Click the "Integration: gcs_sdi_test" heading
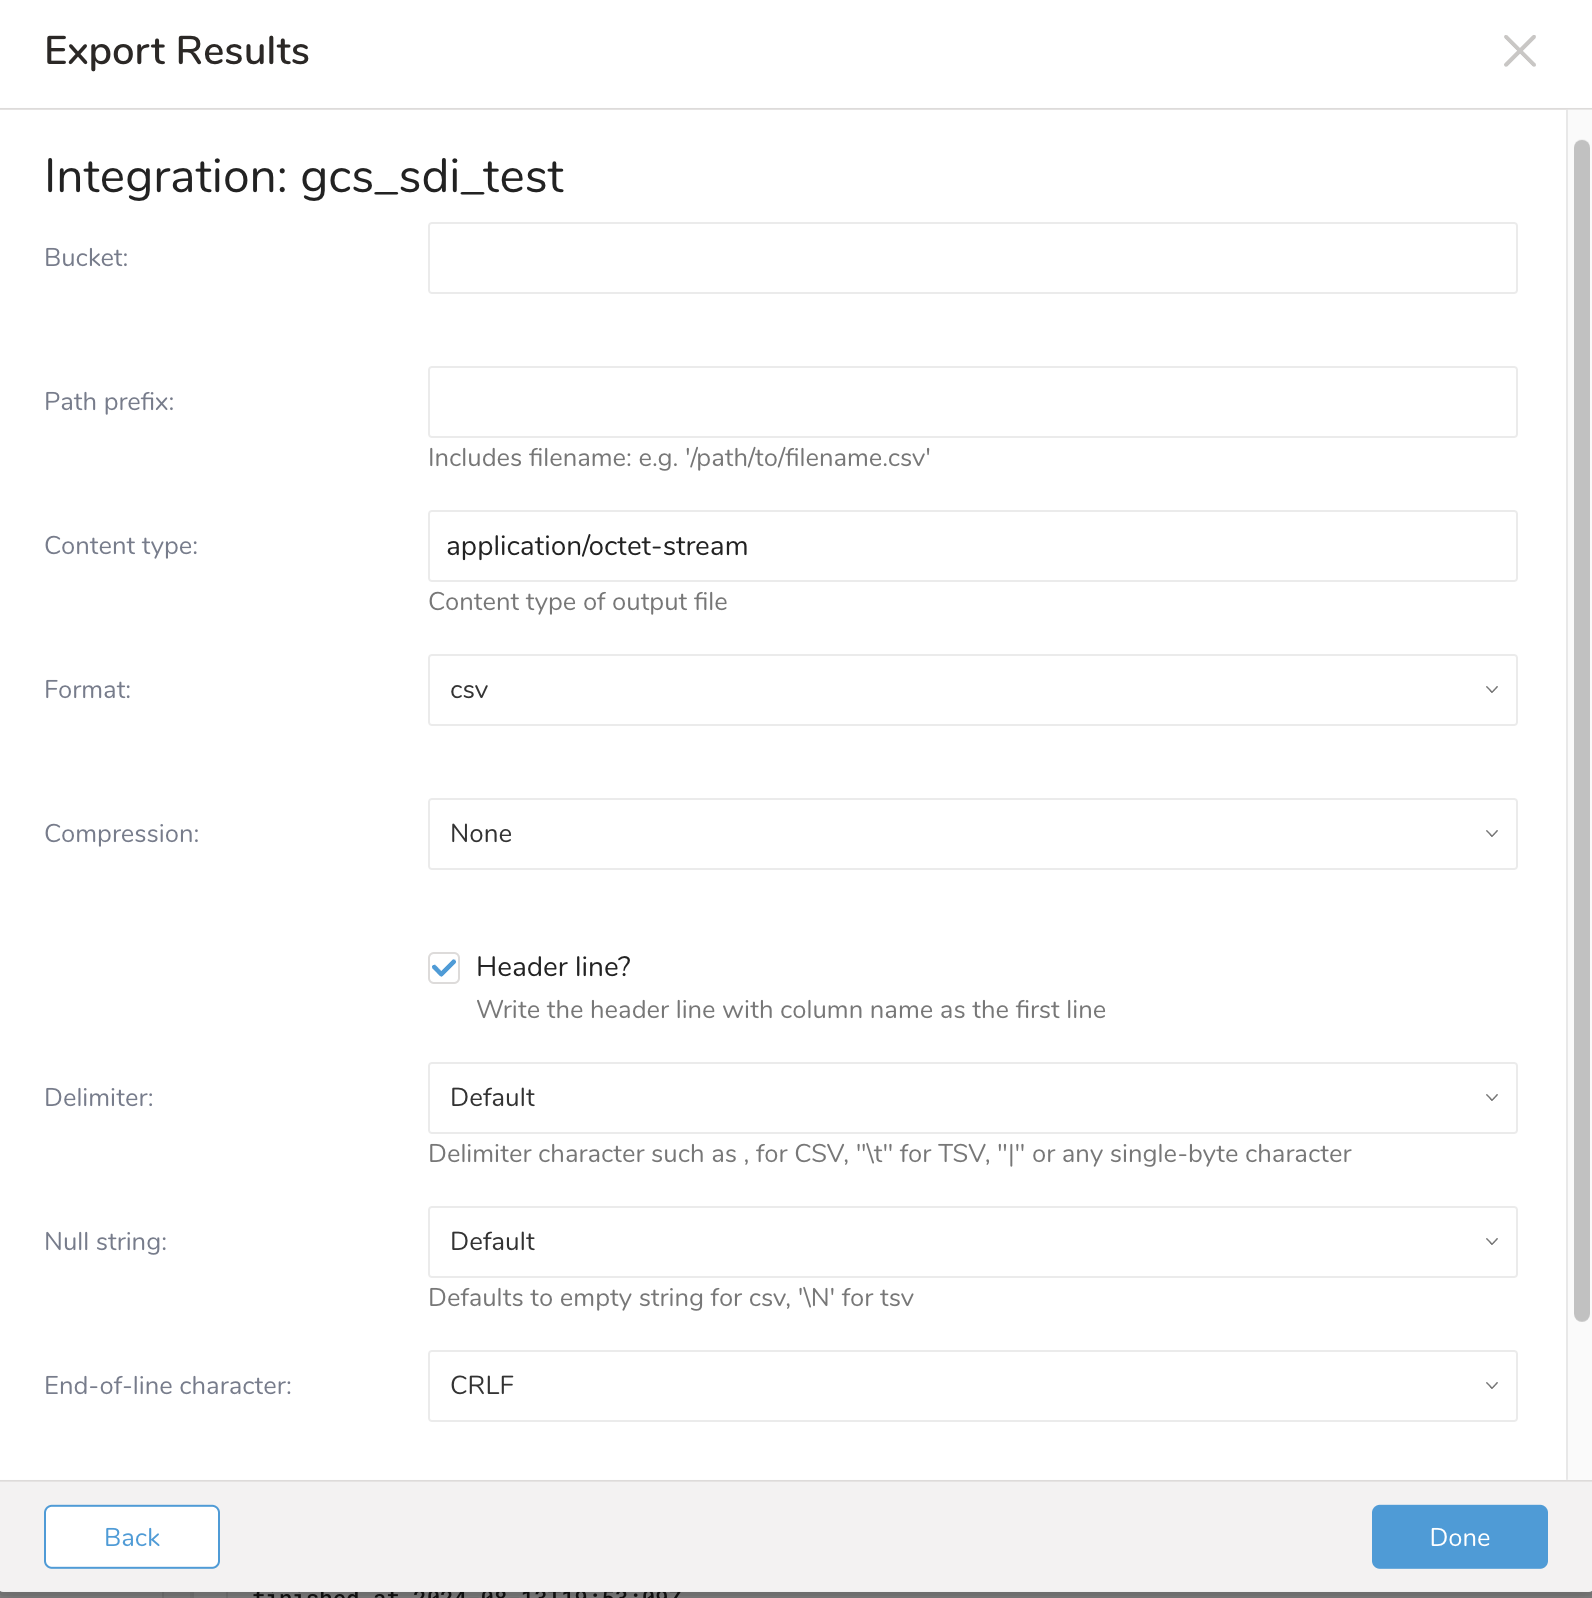The height and width of the screenshot is (1598, 1592). pyautogui.click(x=304, y=177)
